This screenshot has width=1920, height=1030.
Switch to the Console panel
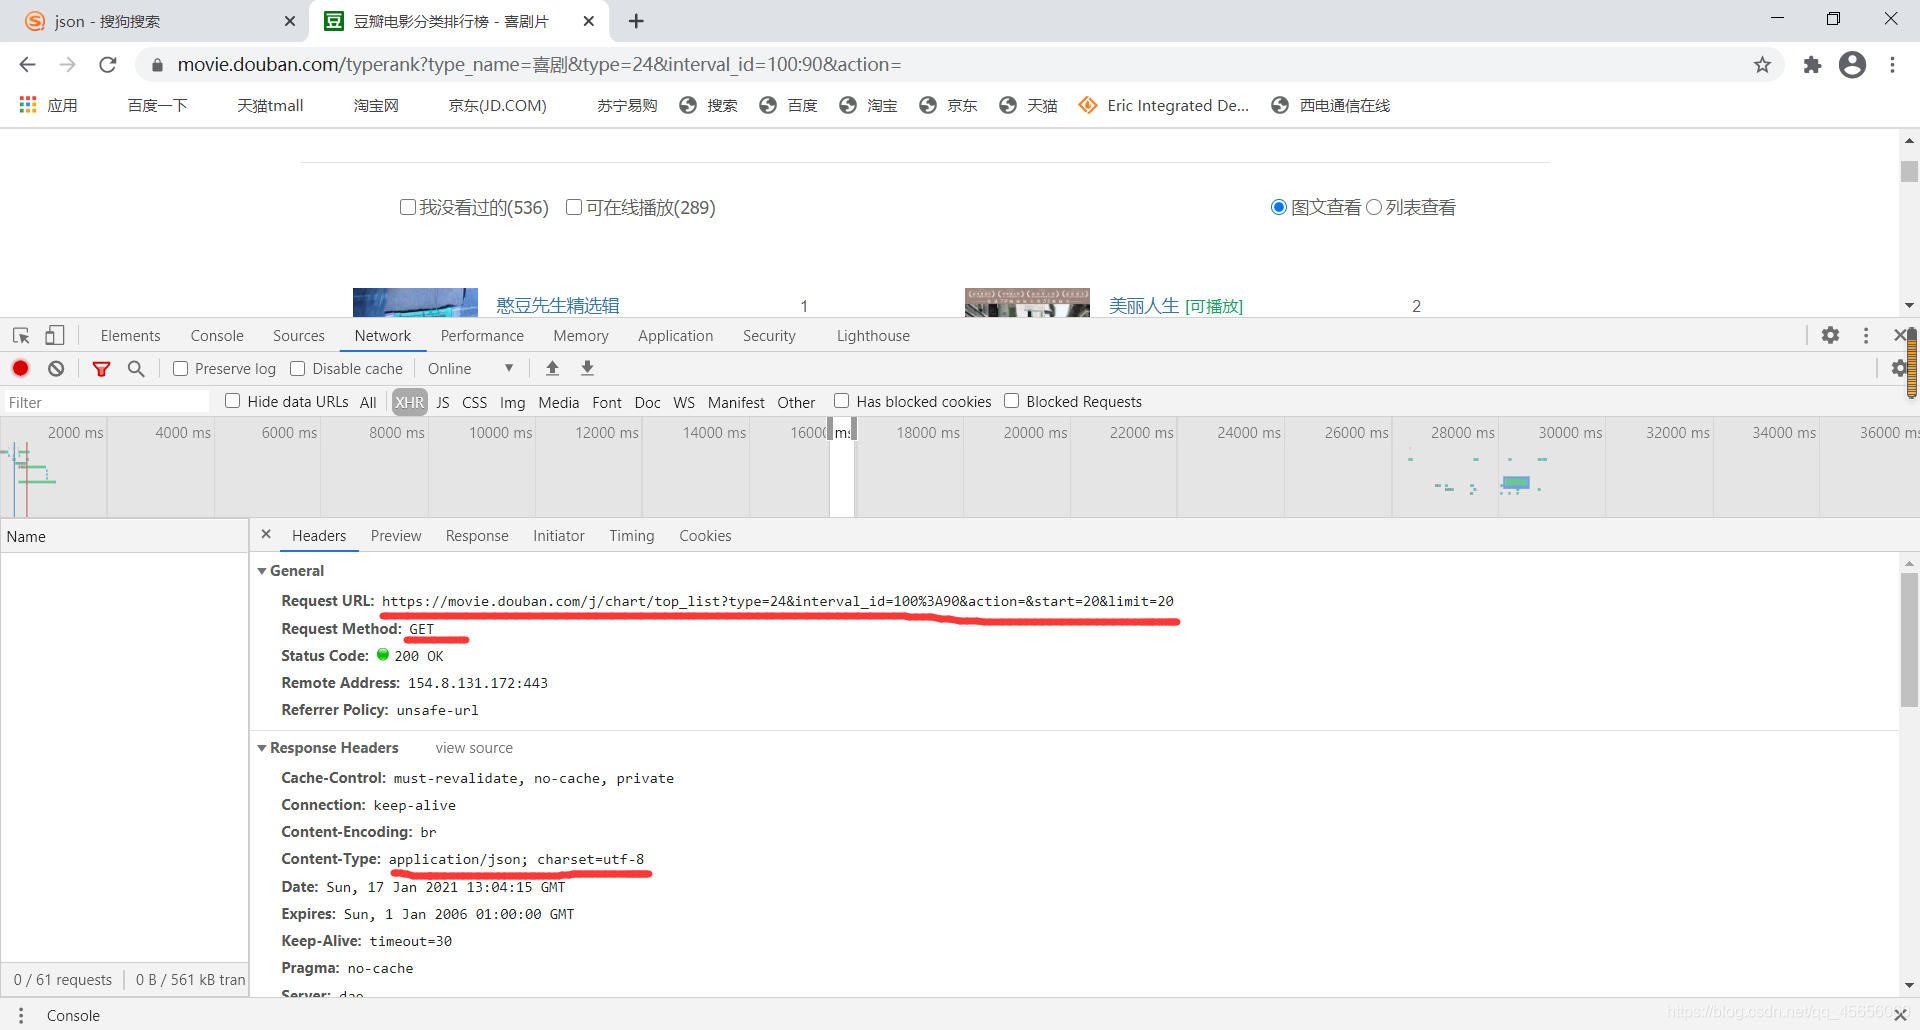[217, 336]
